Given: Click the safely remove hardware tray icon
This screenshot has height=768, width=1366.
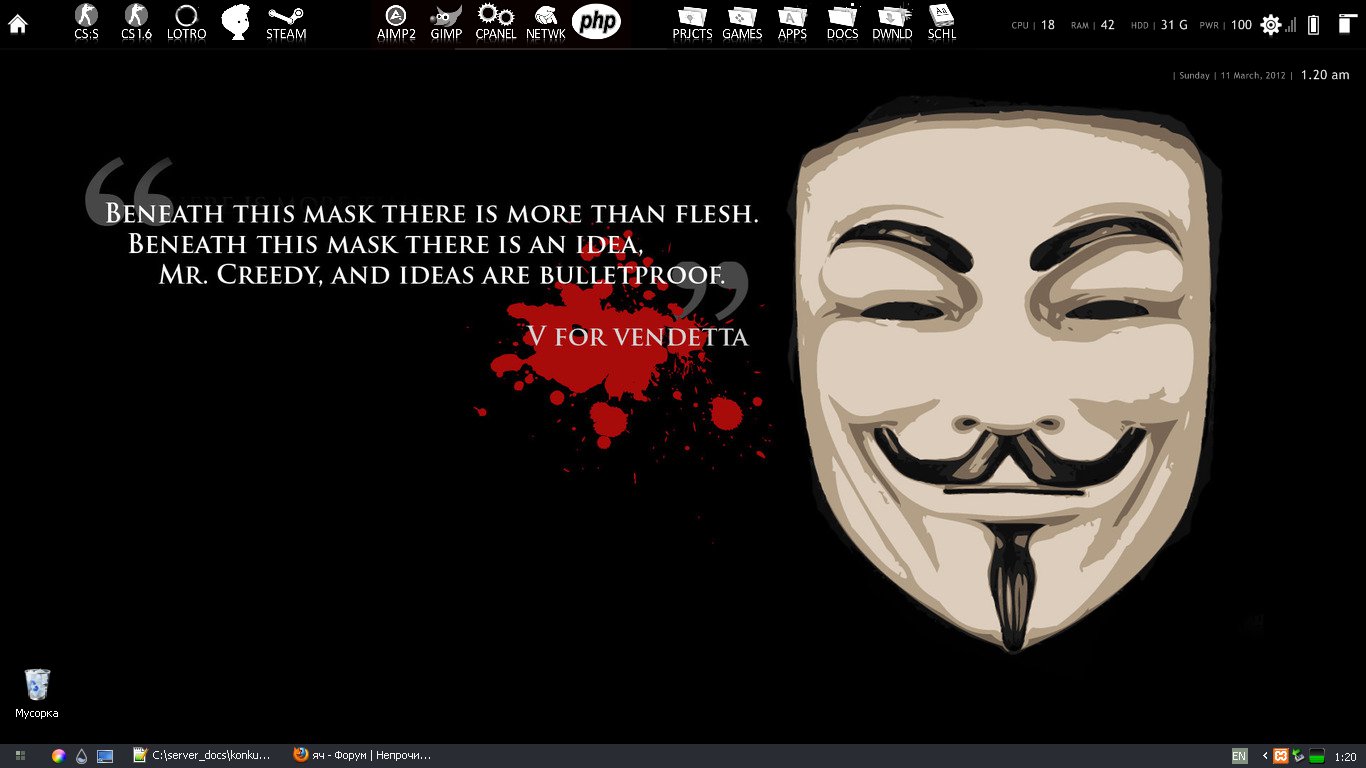Looking at the screenshot, I should (1298, 757).
